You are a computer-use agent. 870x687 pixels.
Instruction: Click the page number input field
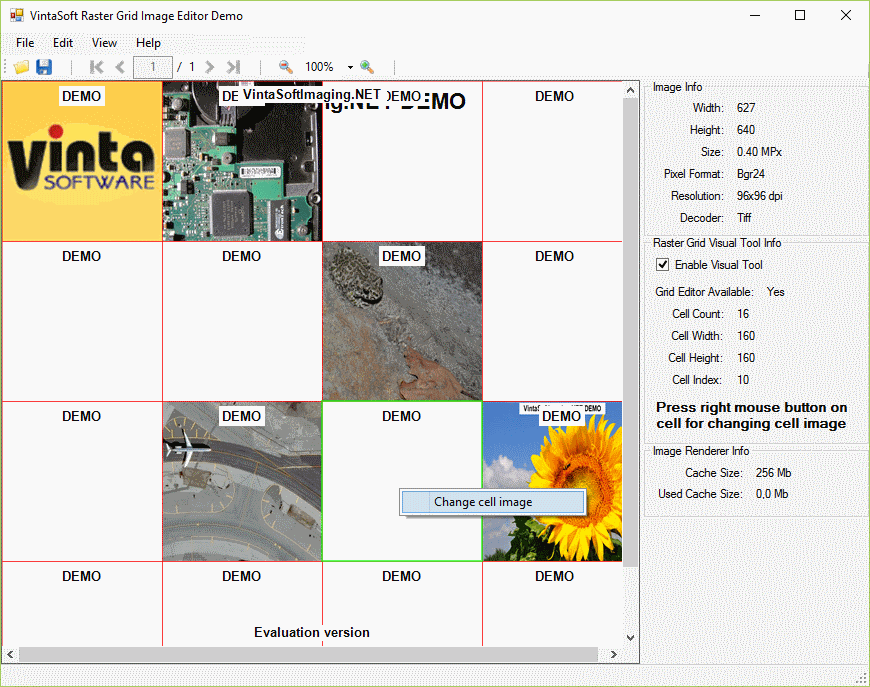(153, 67)
